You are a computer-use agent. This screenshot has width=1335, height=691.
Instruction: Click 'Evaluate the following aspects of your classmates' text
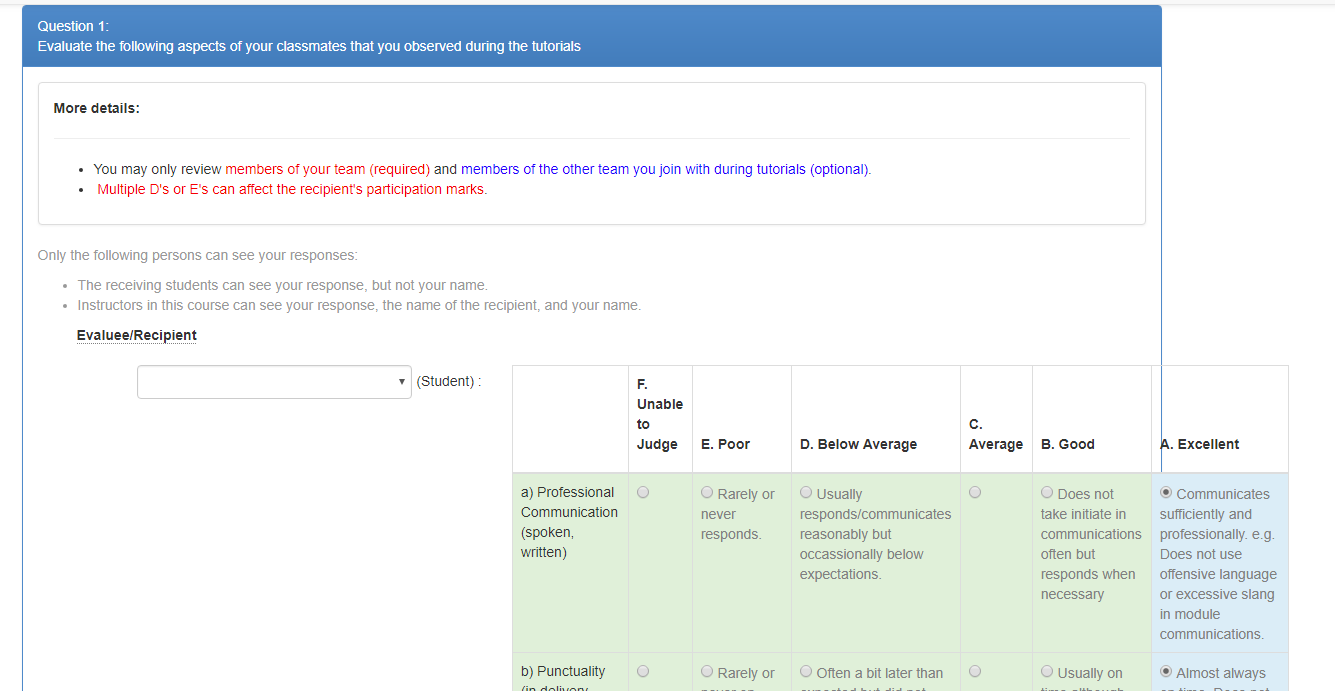coord(309,46)
